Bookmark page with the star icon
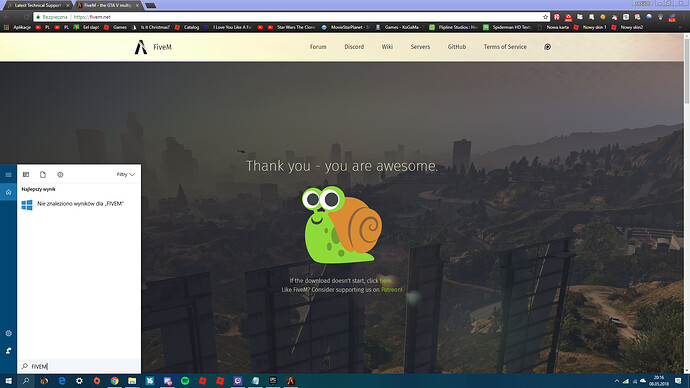The image size is (690, 388). 545,17
